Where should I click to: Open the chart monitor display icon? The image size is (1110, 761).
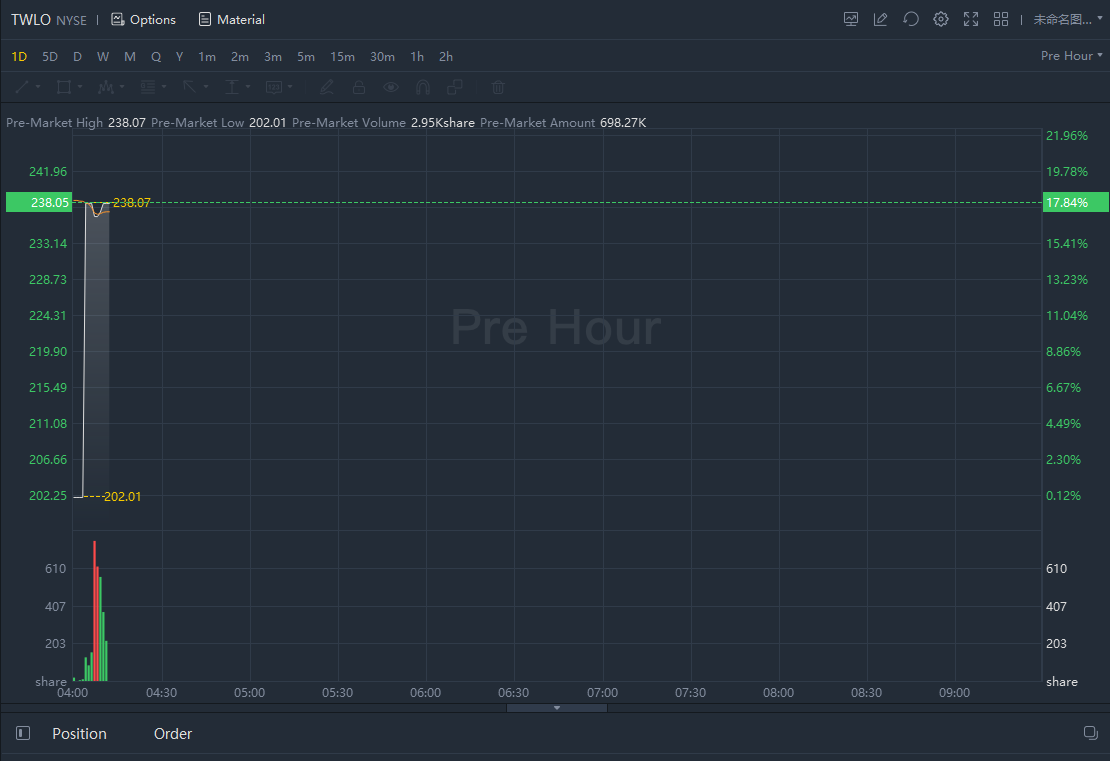coord(851,20)
